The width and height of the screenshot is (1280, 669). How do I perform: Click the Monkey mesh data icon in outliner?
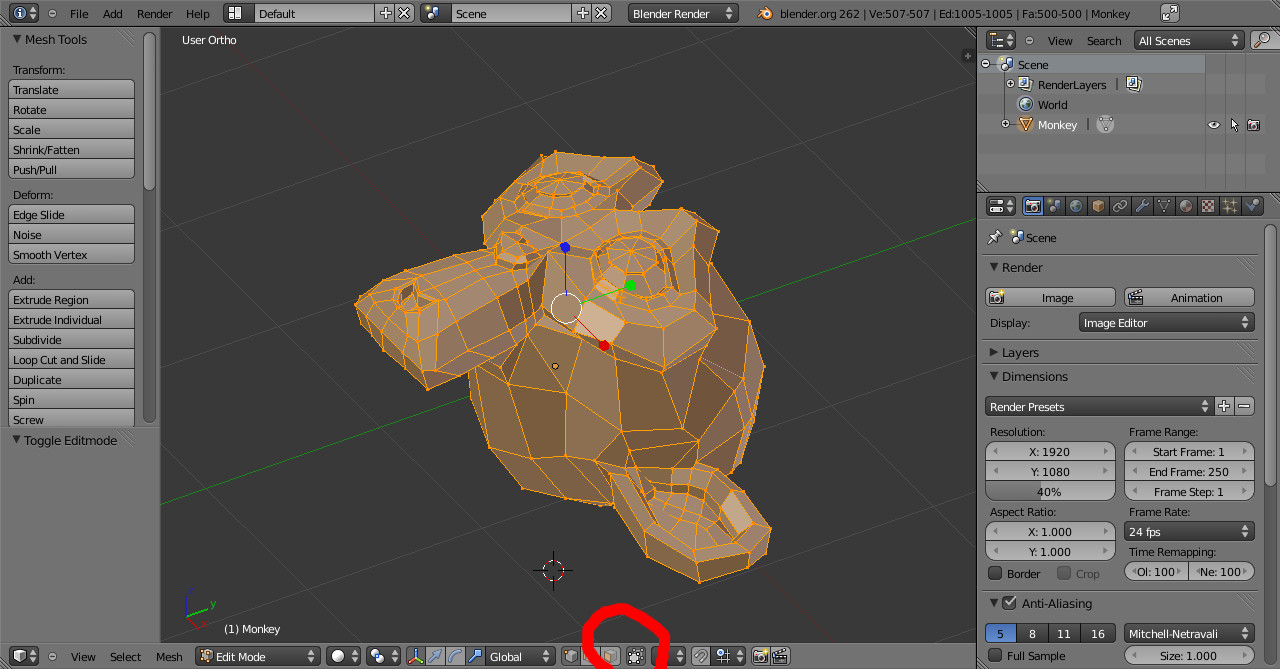pyautogui.click(x=1105, y=124)
